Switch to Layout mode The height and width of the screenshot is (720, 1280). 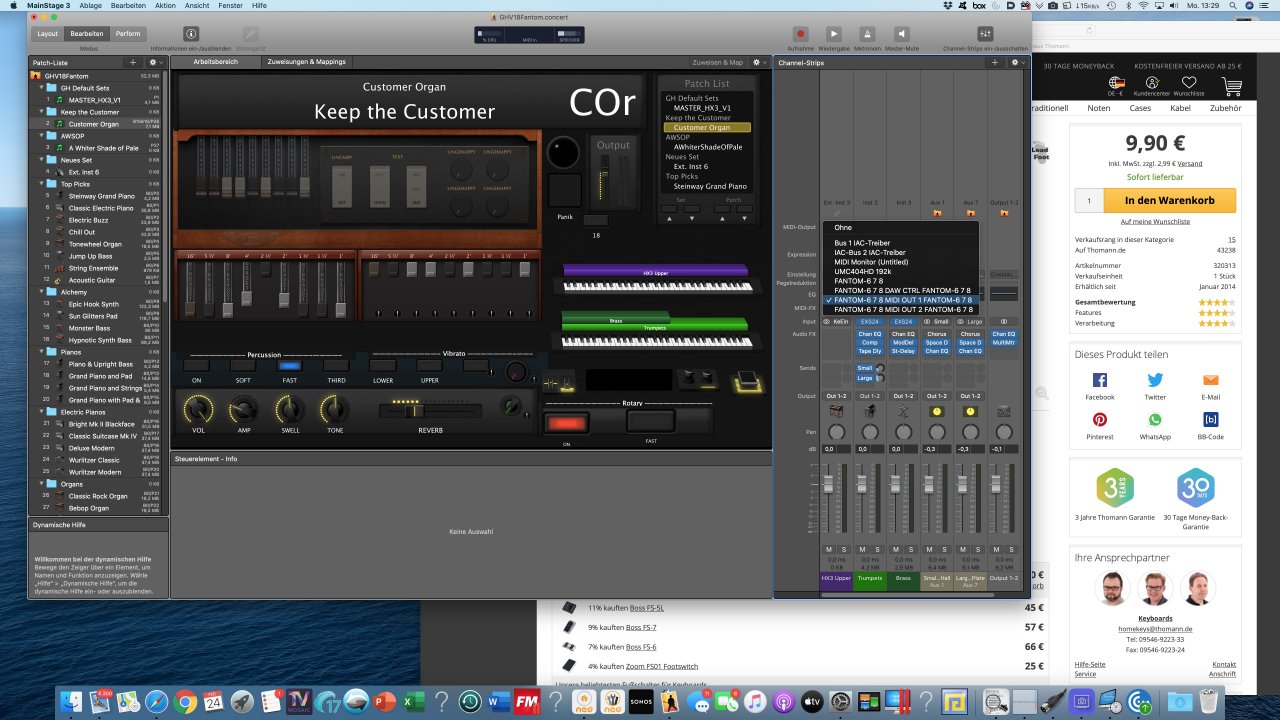(47, 33)
